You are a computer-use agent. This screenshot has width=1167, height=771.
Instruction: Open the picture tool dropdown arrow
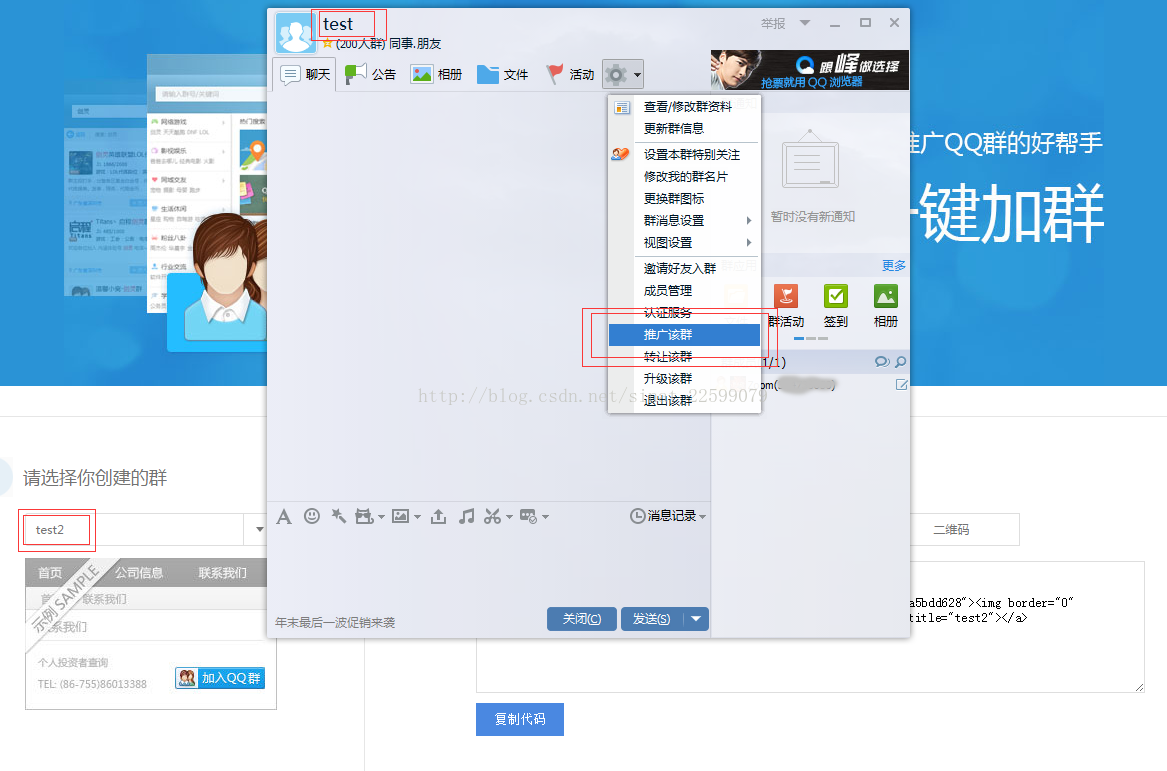coord(418,516)
